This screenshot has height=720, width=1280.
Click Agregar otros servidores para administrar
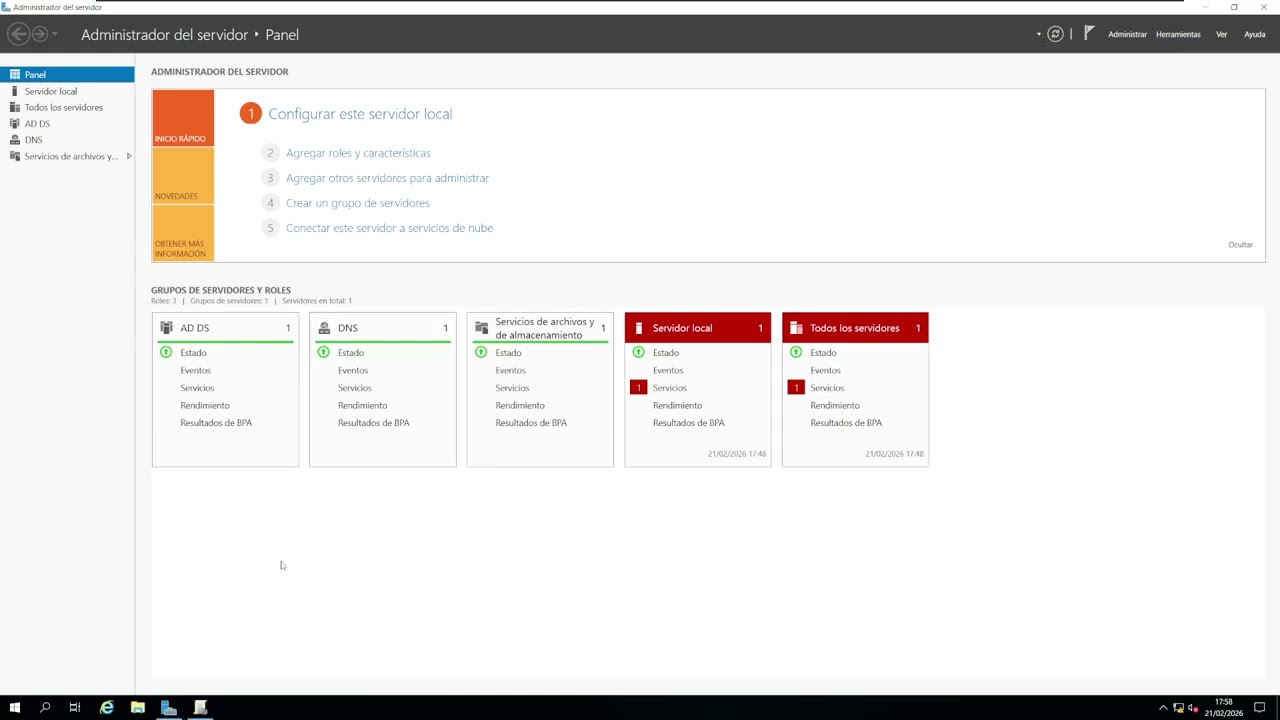[387, 178]
